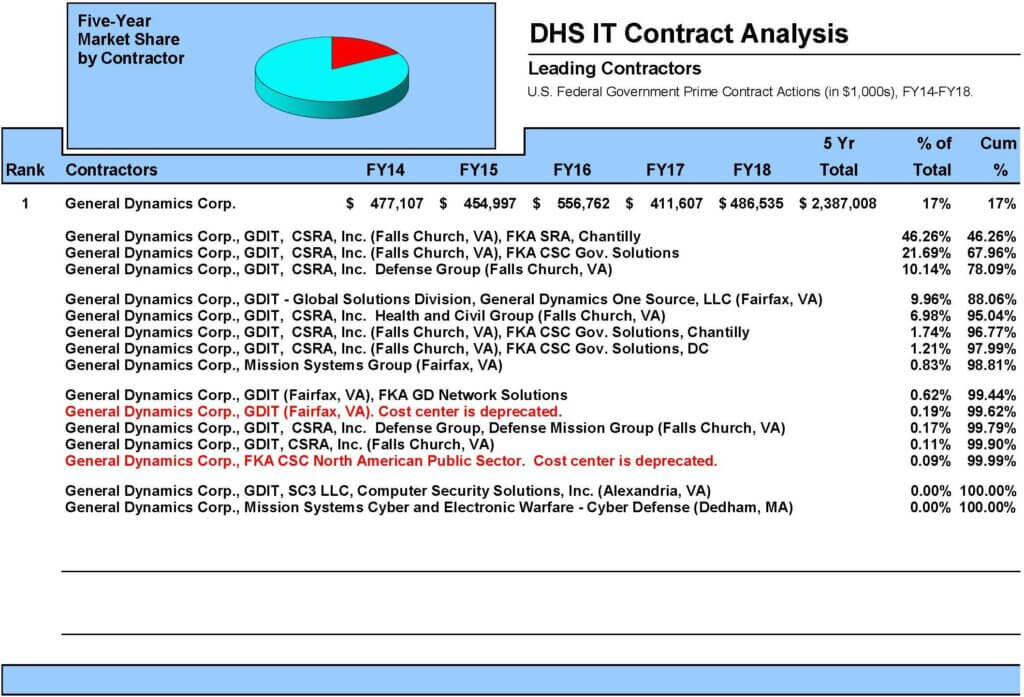Screen dimensions: 1024x697
Task: Click the 10.14% value
Action: pyautogui.click(x=926, y=269)
